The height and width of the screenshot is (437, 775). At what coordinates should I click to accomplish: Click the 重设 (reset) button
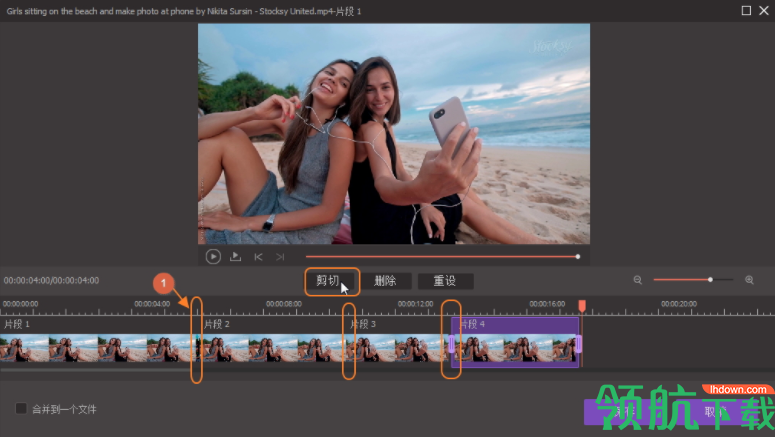coord(445,281)
